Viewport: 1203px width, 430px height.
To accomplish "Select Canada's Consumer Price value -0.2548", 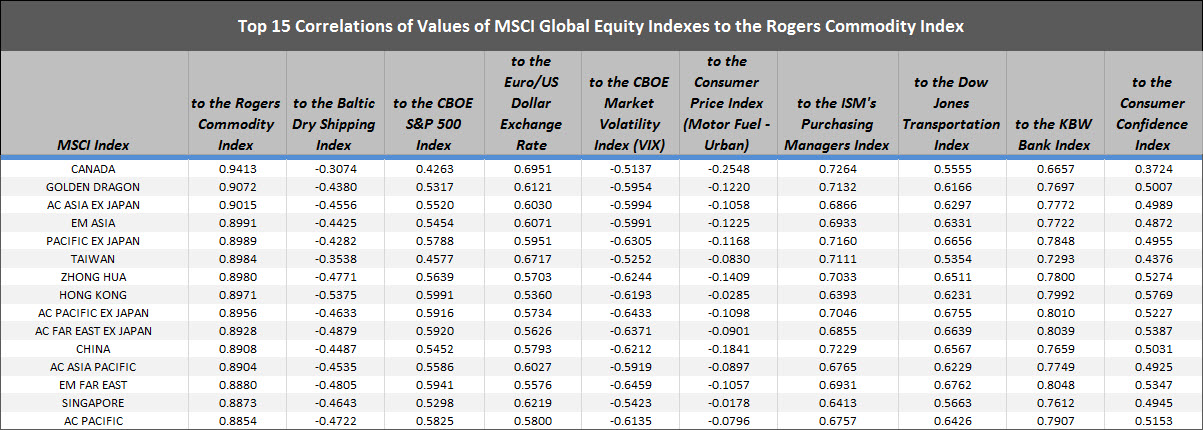I will pyautogui.click(x=726, y=170).
